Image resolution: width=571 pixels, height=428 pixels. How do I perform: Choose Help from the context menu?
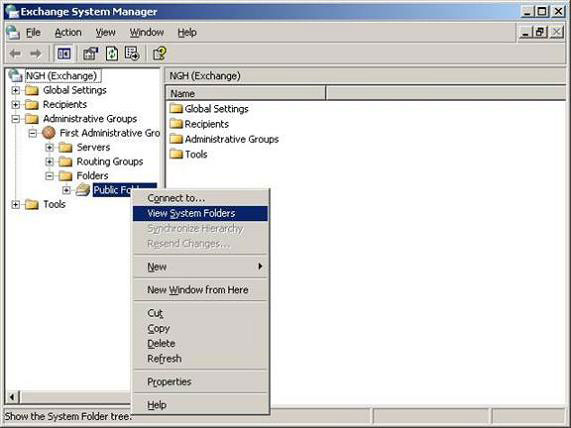click(200, 405)
